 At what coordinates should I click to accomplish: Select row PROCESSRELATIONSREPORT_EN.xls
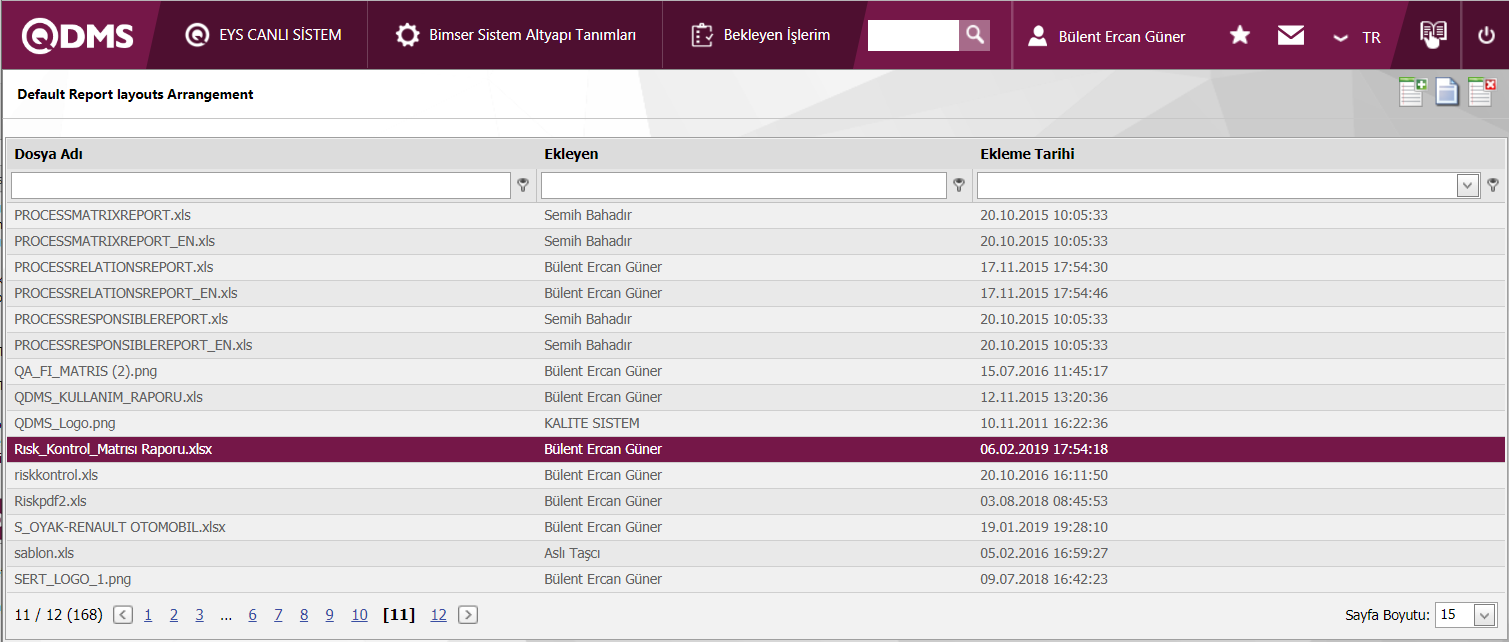pos(755,293)
